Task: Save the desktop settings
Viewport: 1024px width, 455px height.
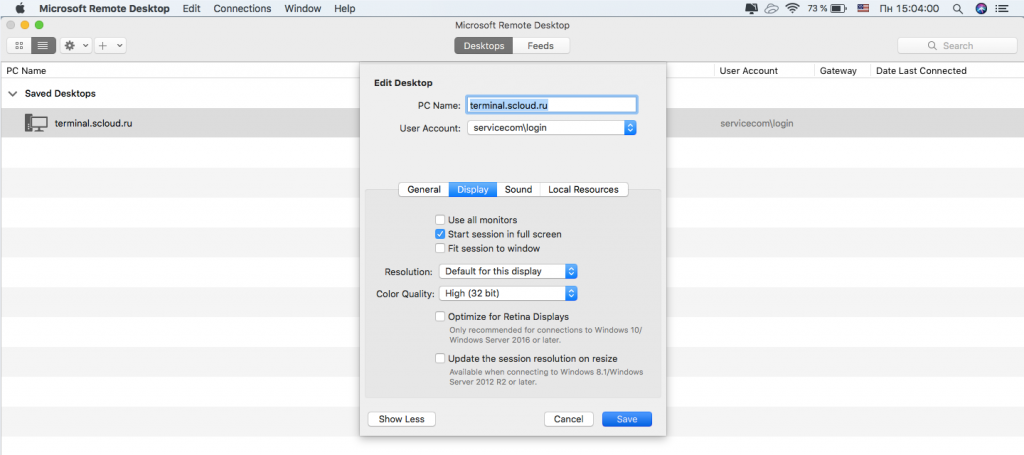Action: (627, 419)
